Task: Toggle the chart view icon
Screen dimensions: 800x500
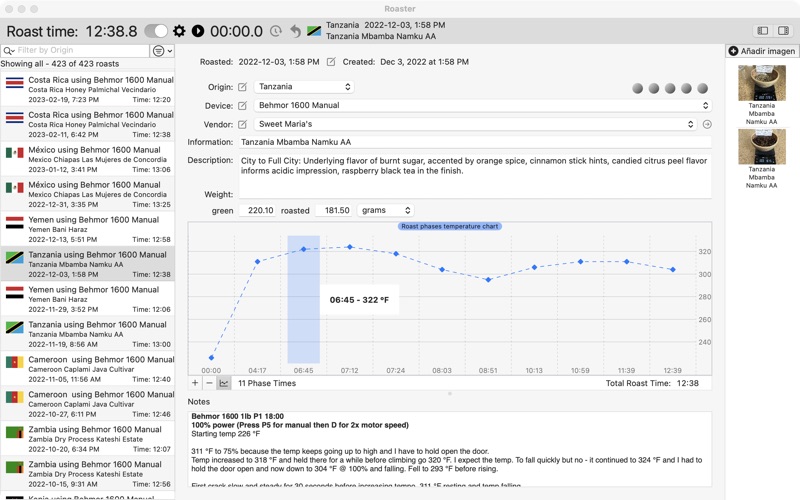Action: [223, 383]
